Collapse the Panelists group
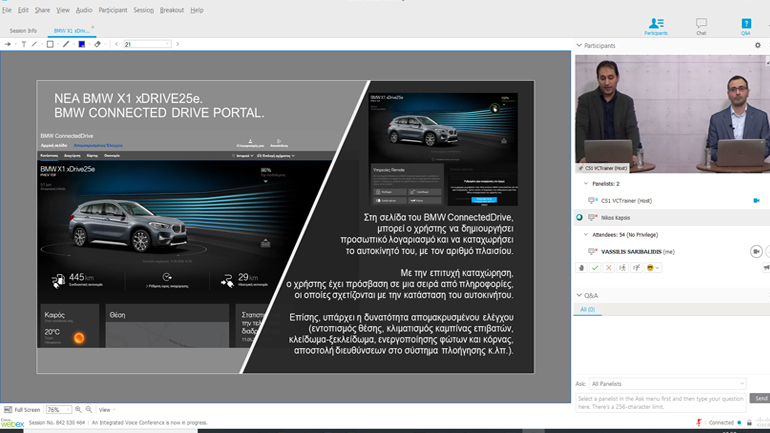 586,184
